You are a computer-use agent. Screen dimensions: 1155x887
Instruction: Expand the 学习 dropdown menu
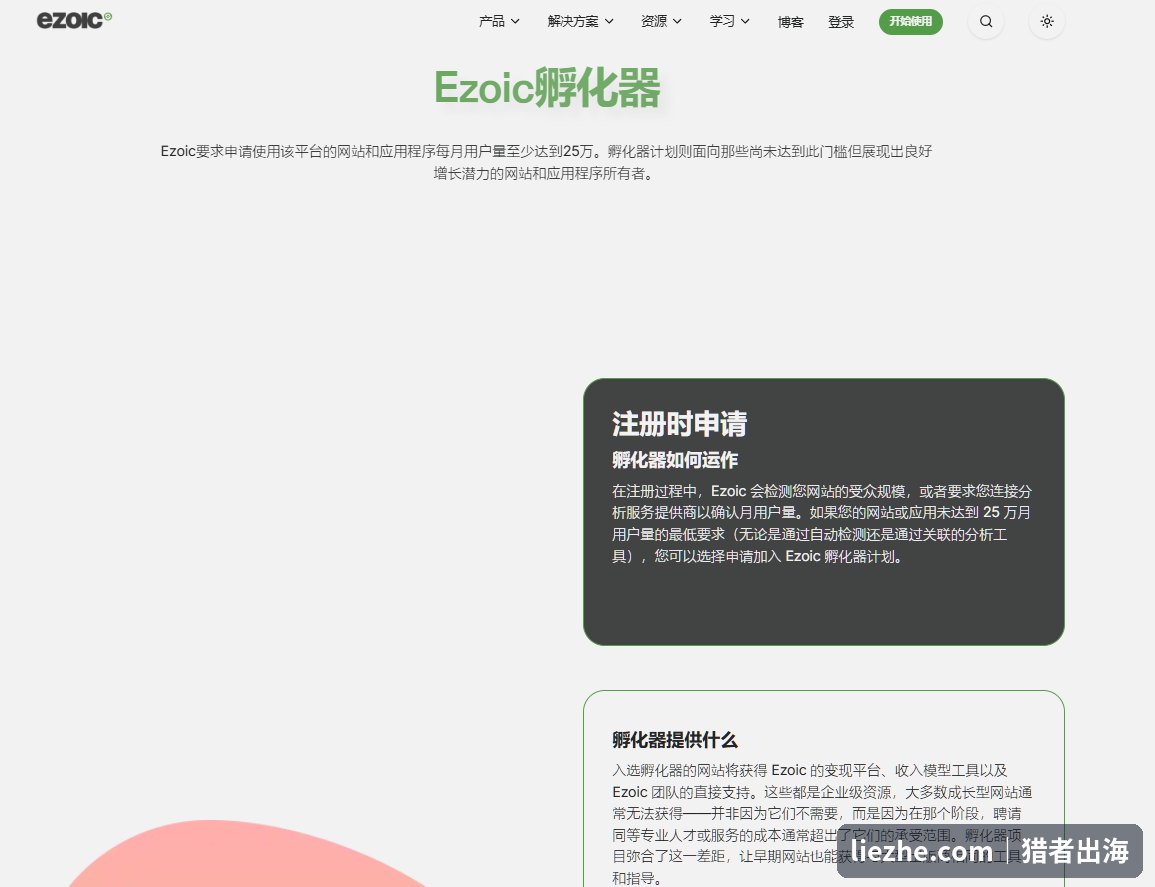tap(729, 21)
